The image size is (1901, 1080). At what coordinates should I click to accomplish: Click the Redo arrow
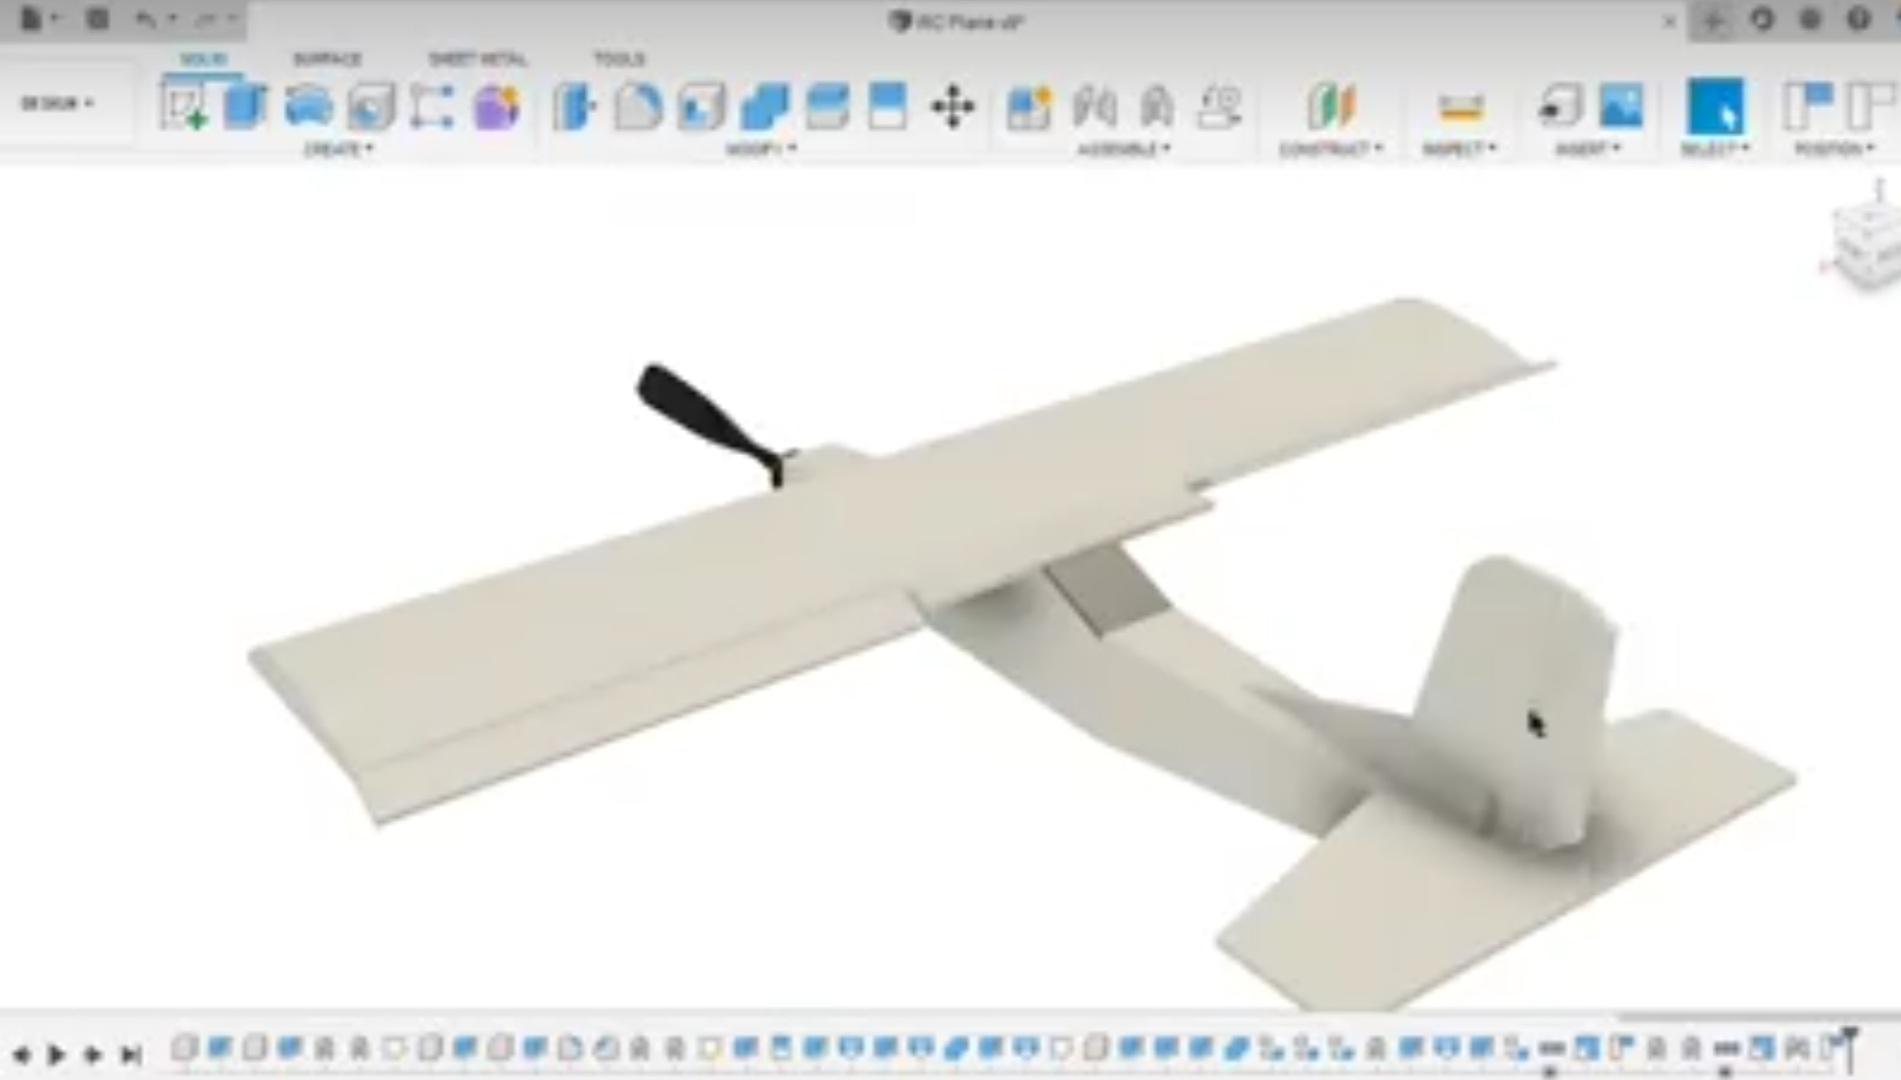pyautogui.click(x=208, y=19)
